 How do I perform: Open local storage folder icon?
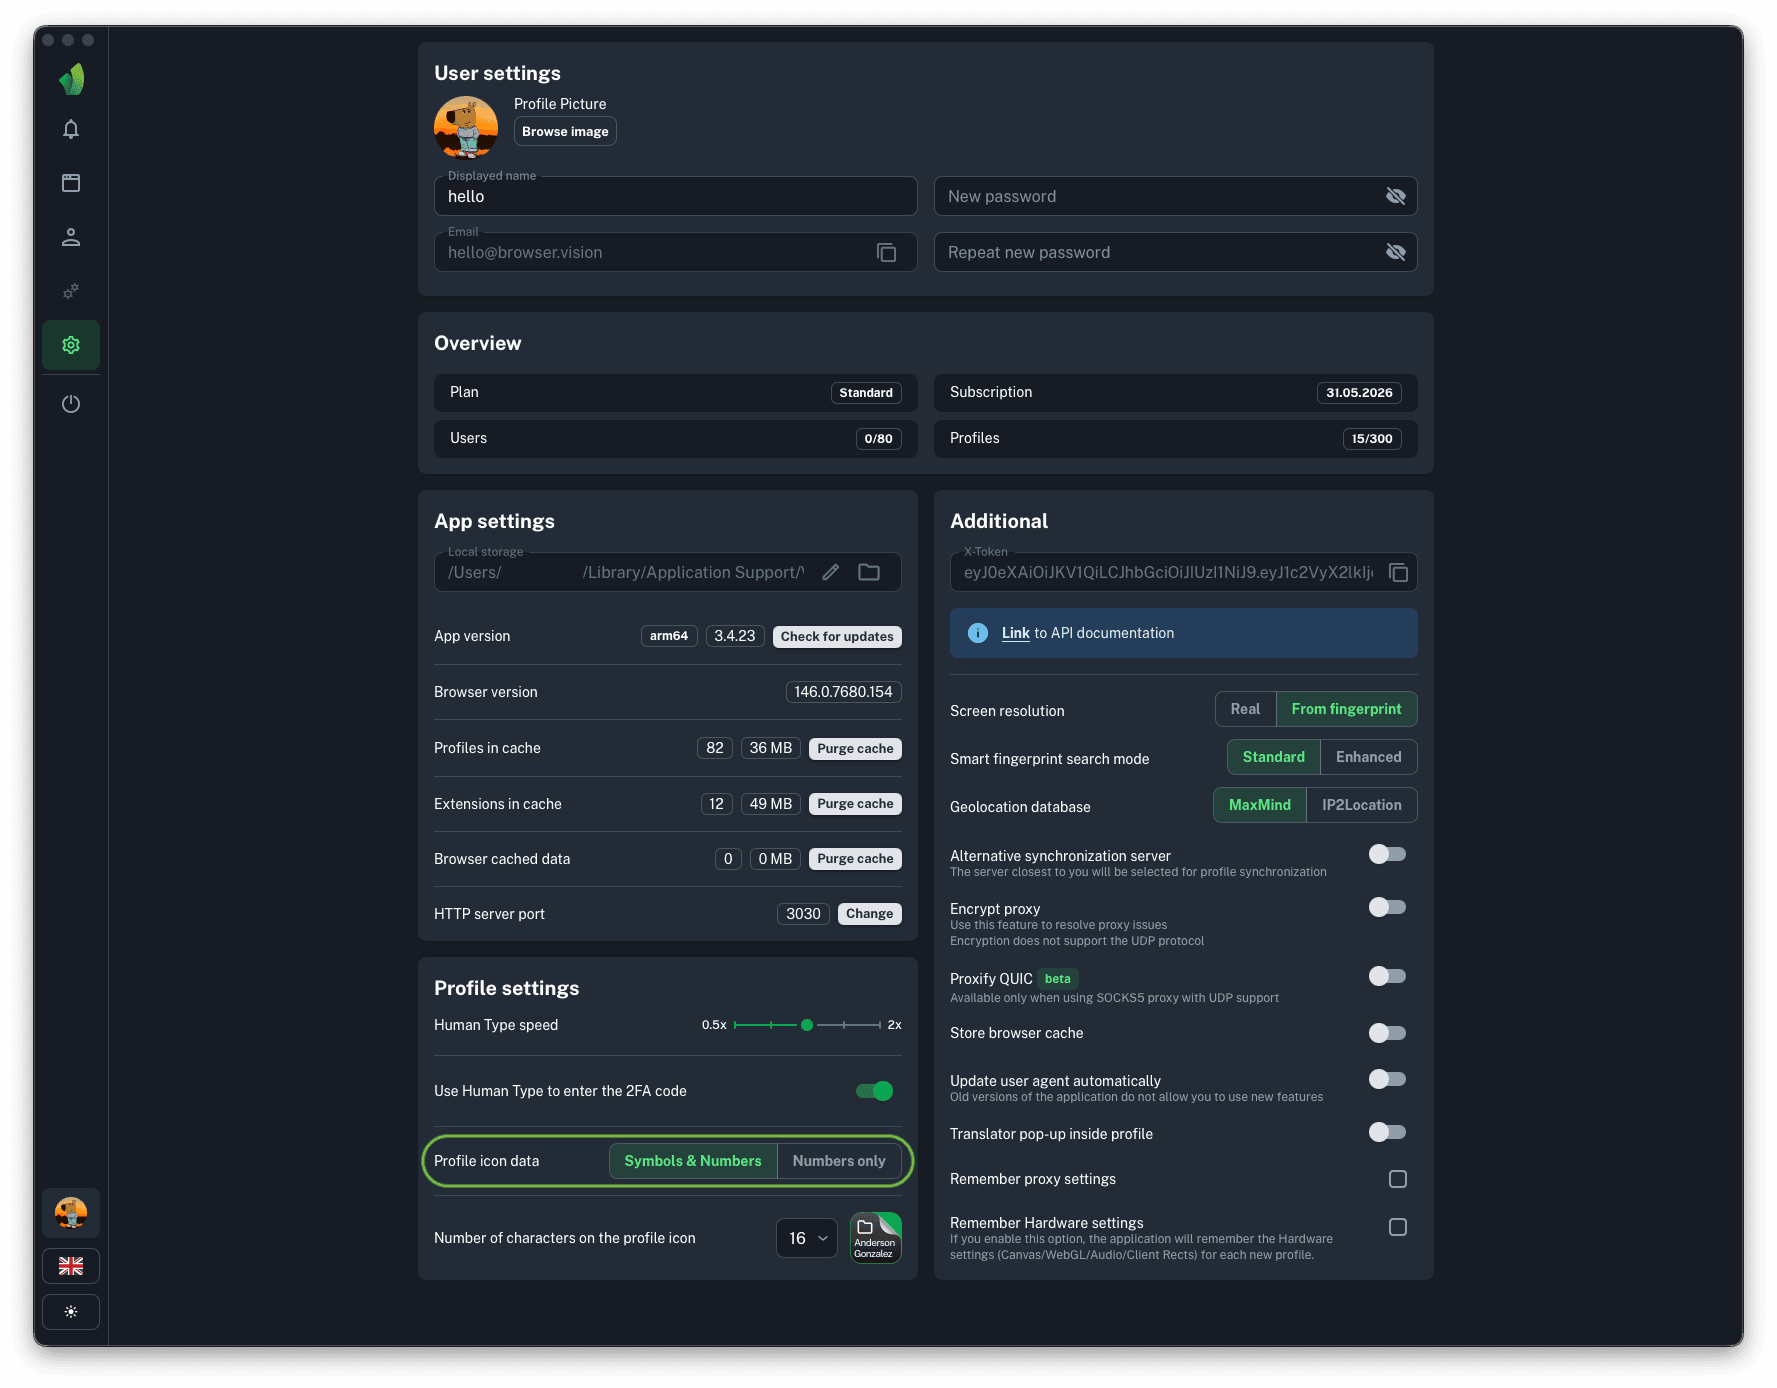(869, 572)
